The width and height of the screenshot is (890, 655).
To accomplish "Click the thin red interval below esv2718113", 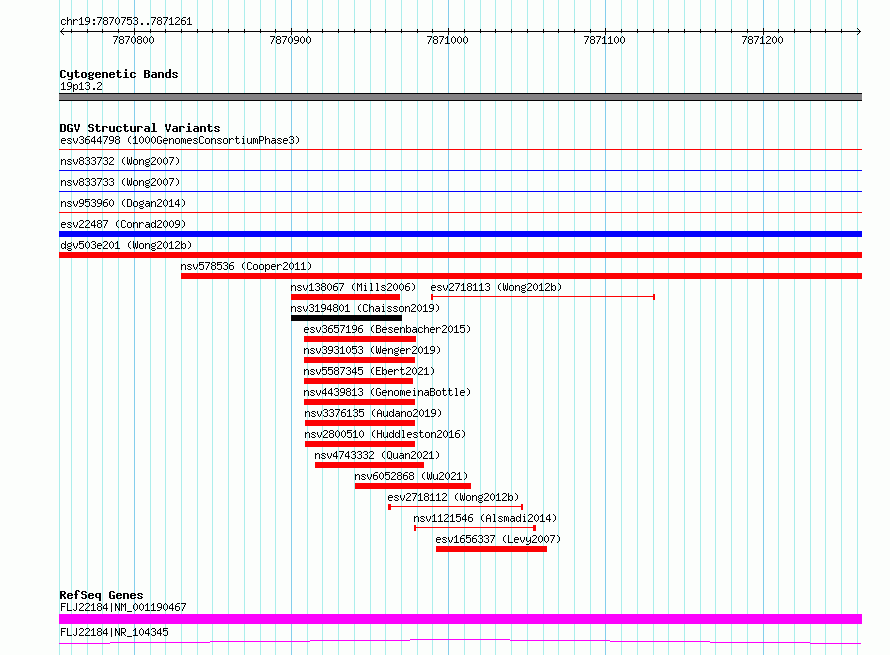I will (x=543, y=297).
